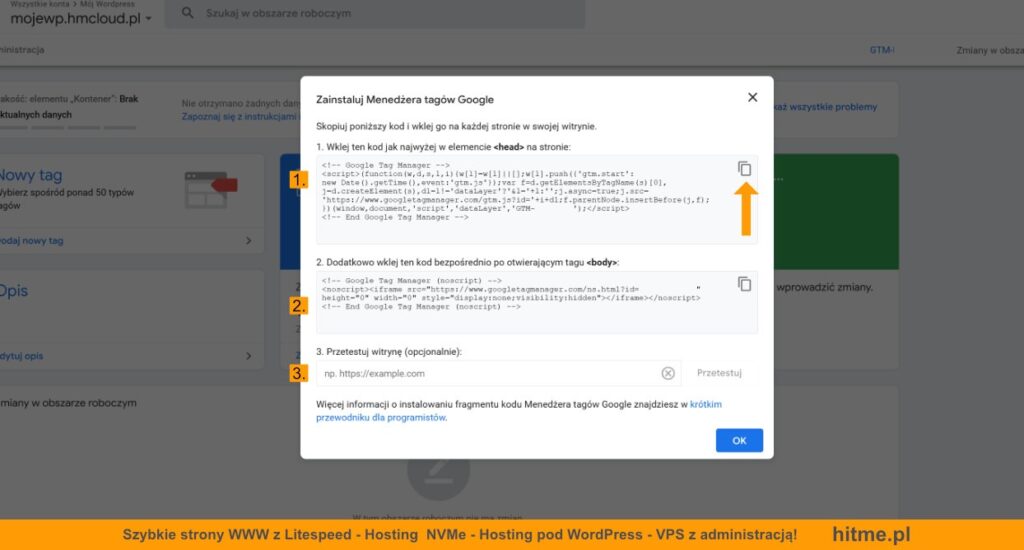Image resolution: width=1024 pixels, height=550 pixels.
Task: Clear the test URL field with circled X
Action: pyautogui.click(x=668, y=373)
